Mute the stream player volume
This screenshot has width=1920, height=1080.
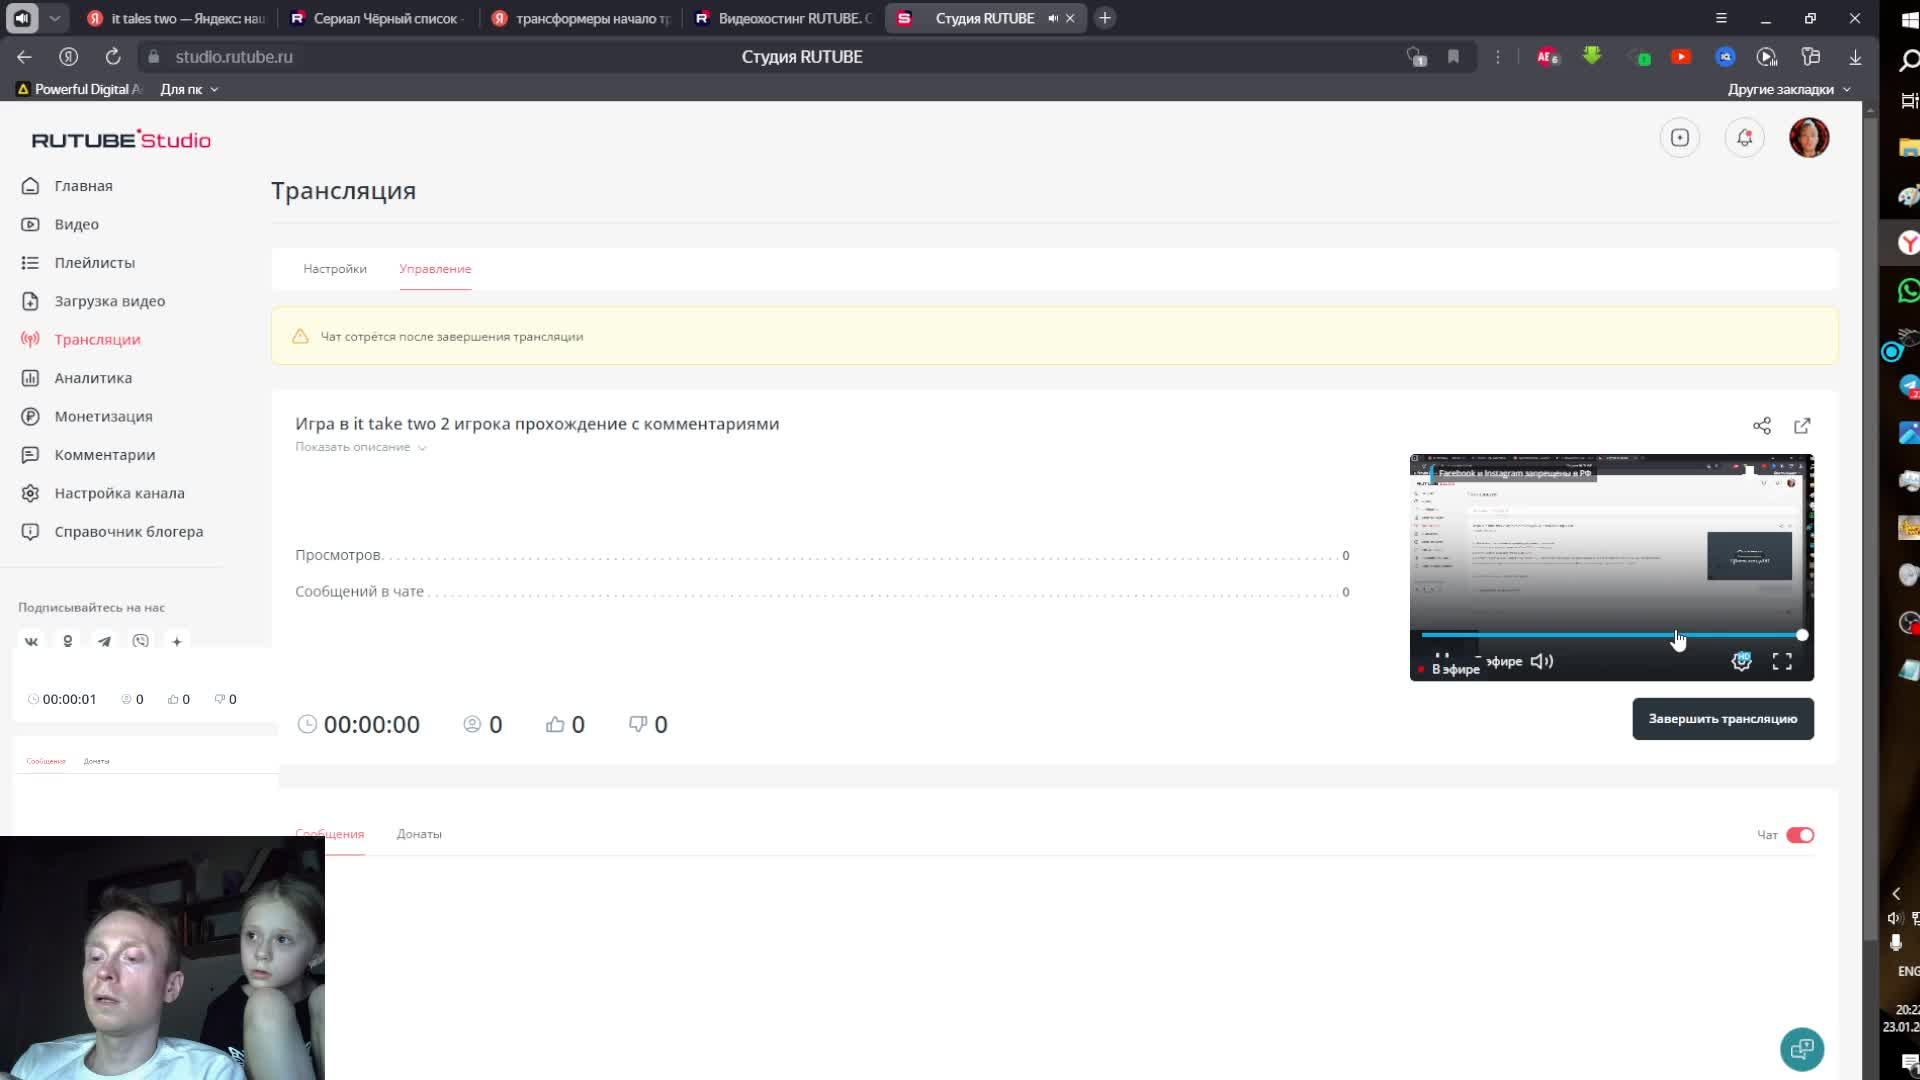(x=1541, y=661)
